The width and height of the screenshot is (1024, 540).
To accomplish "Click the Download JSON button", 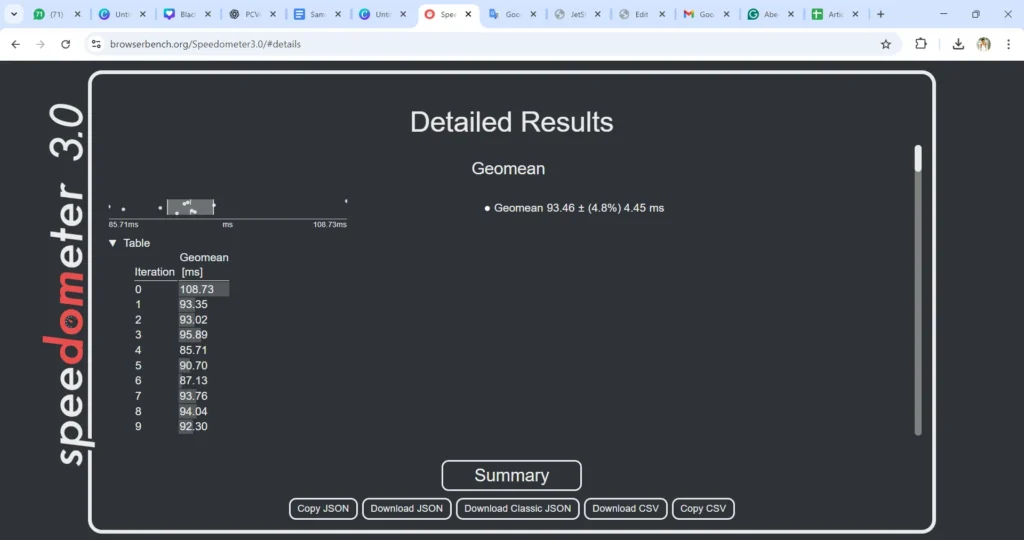I will click(407, 509).
